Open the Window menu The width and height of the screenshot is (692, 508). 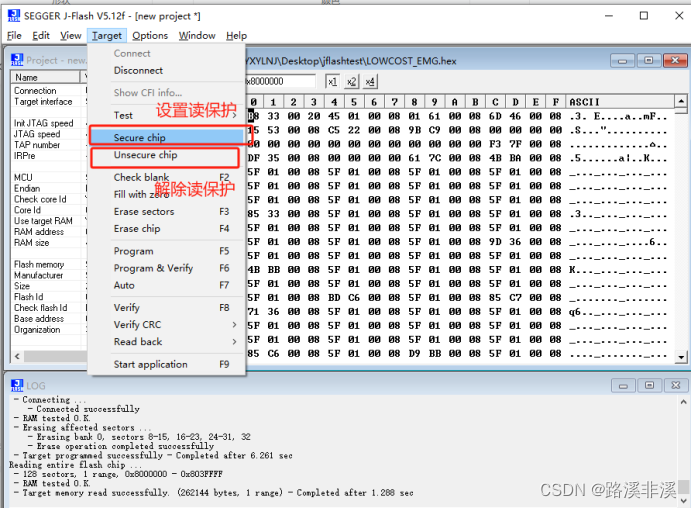(197, 36)
